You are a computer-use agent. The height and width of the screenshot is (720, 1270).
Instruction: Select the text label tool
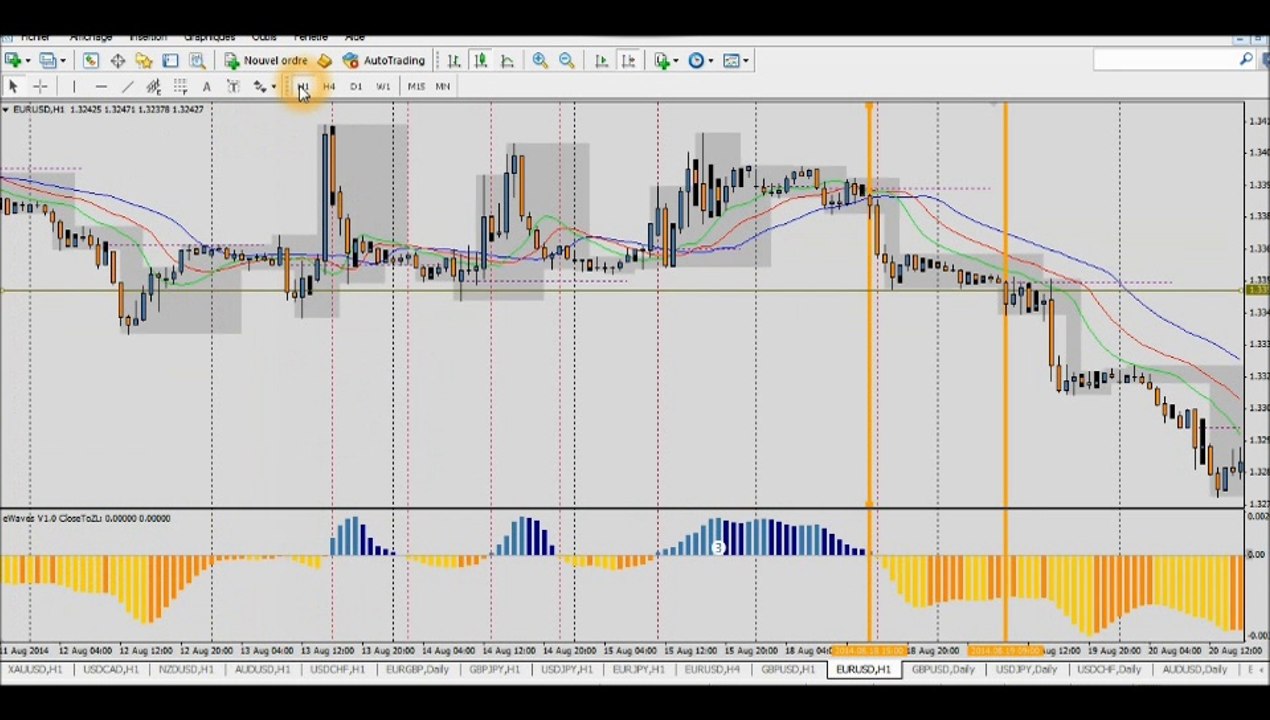[233, 87]
